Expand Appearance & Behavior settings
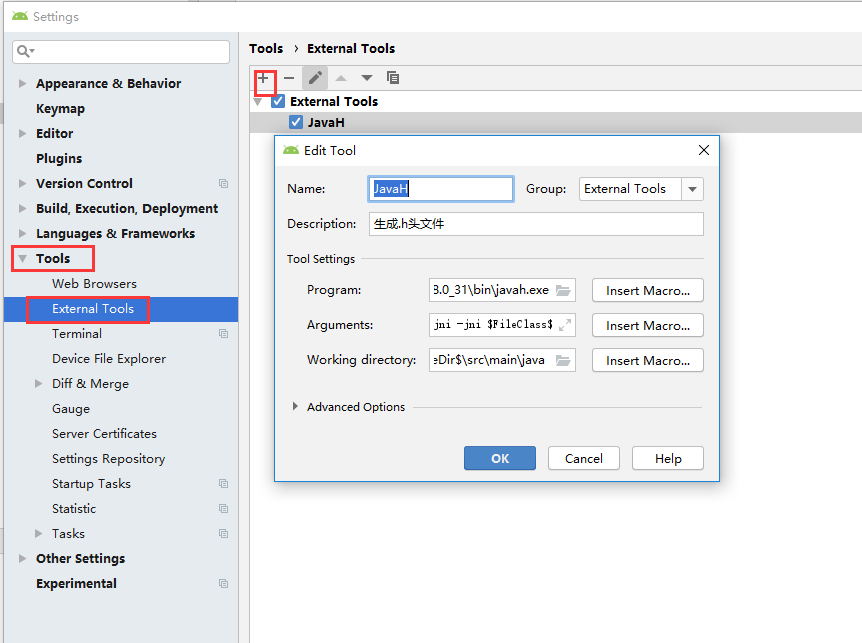This screenshot has height=643, width=862. pyautogui.click(x=23, y=84)
